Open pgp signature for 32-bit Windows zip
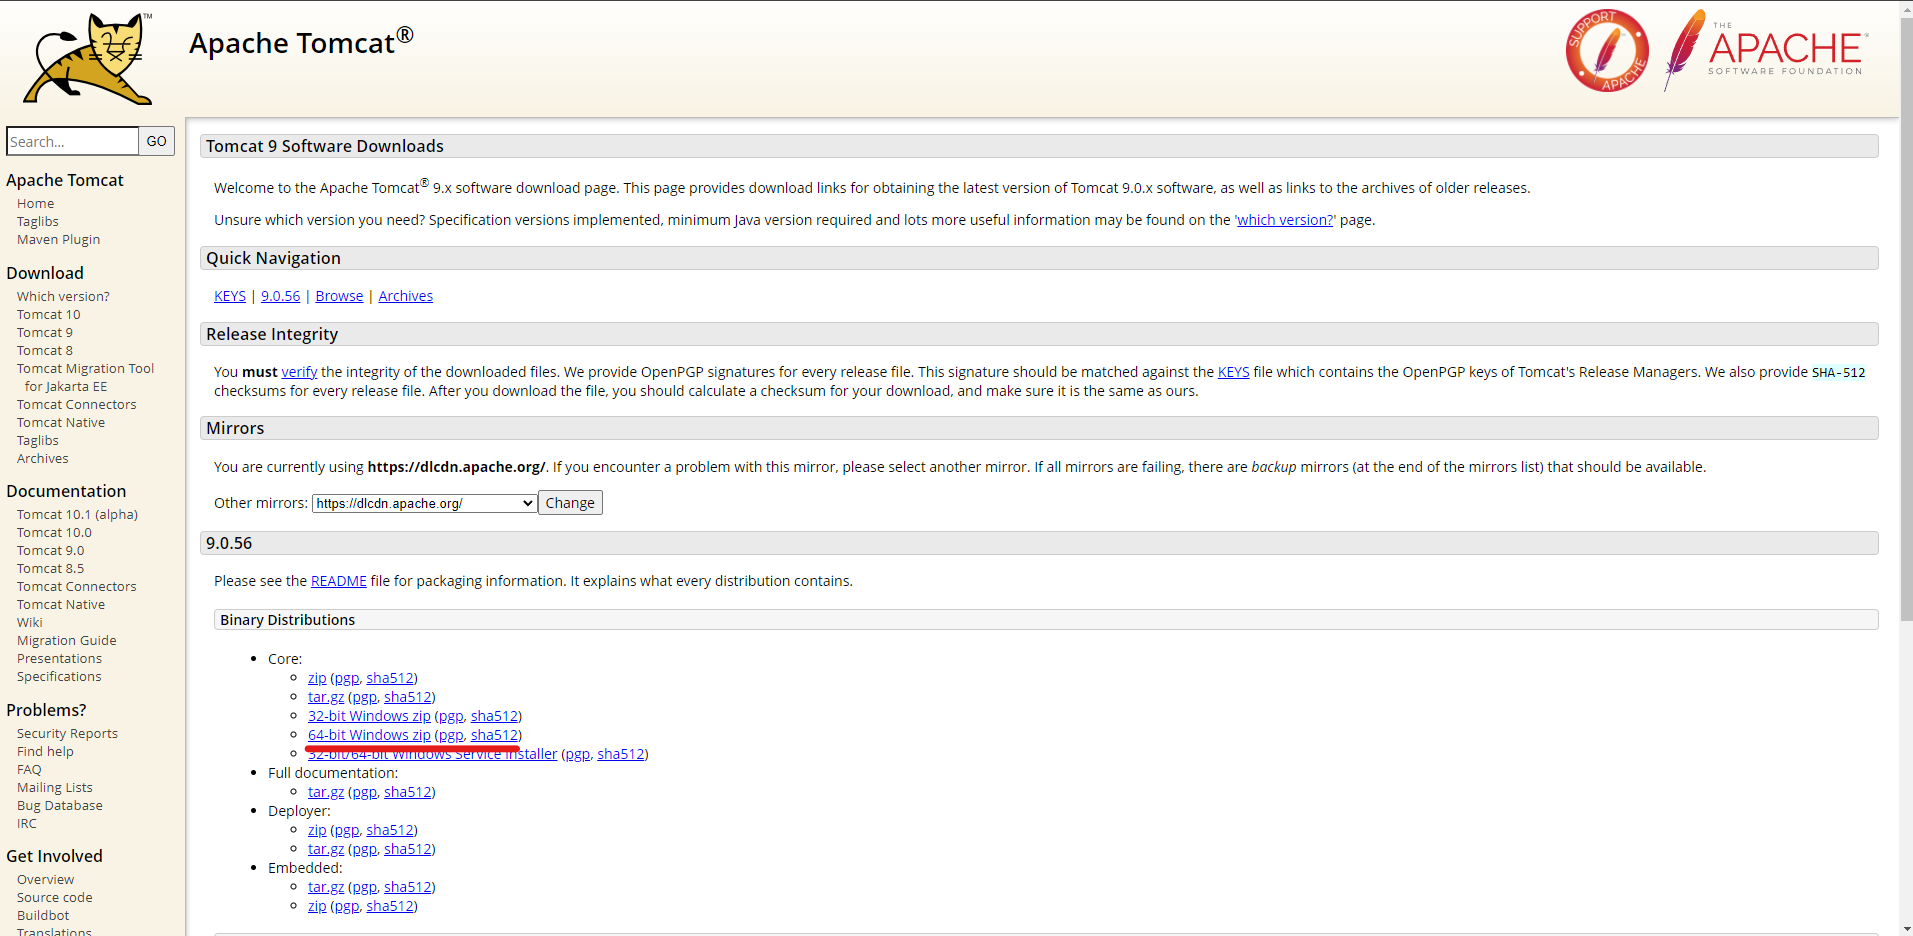 point(451,716)
